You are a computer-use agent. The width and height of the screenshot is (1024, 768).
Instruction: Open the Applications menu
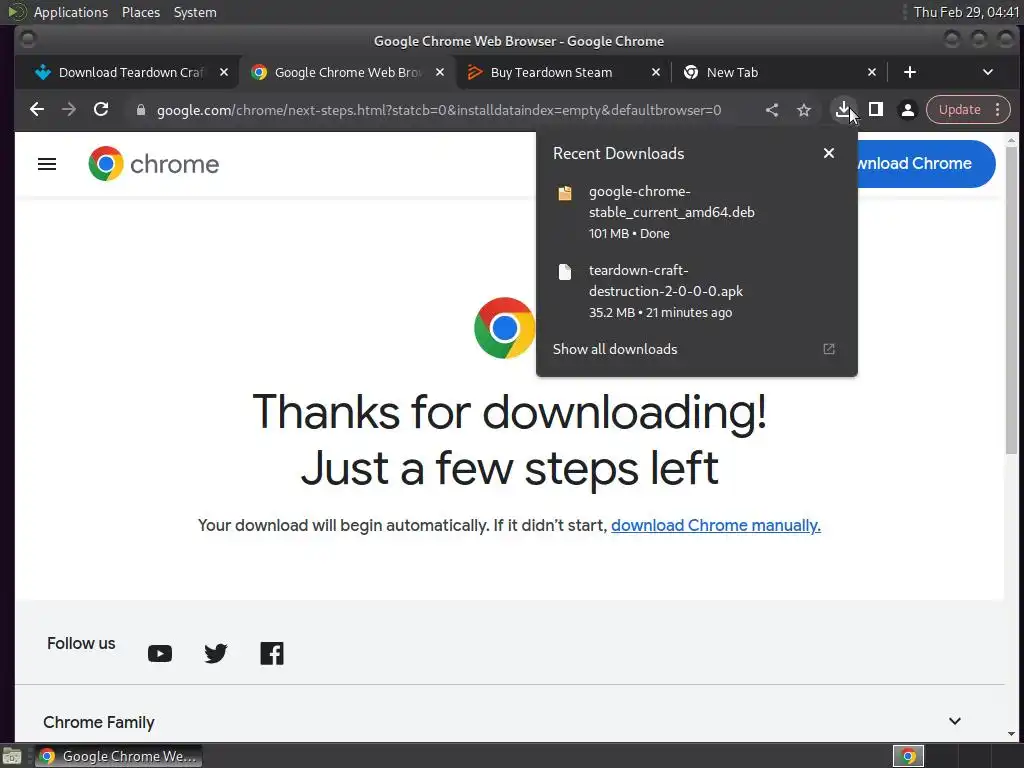[x=71, y=12]
